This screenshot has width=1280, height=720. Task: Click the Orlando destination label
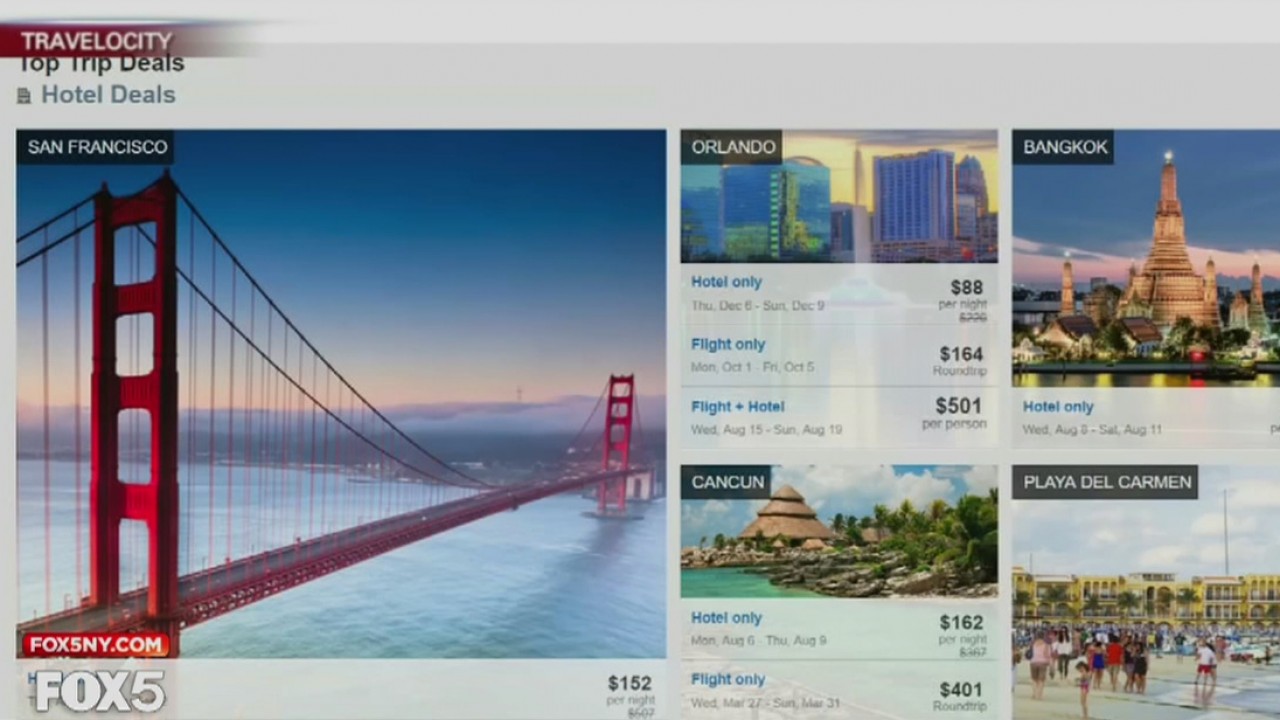(733, 147)
